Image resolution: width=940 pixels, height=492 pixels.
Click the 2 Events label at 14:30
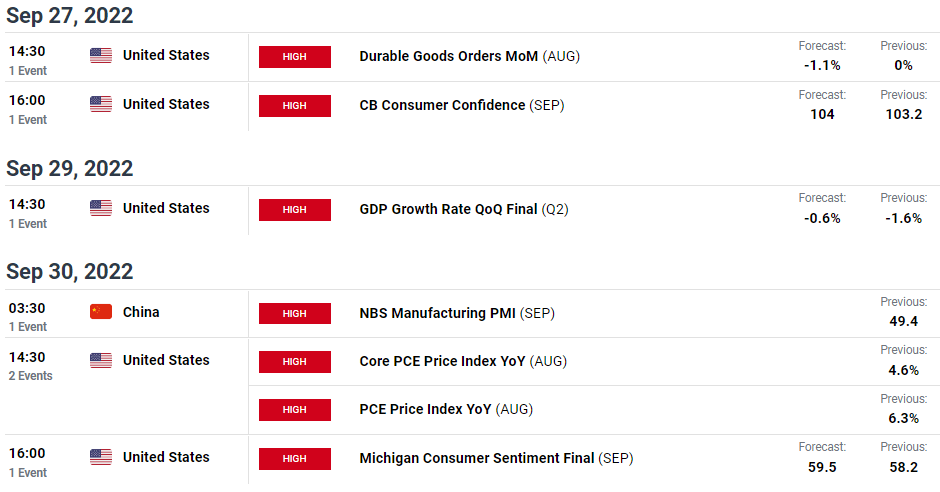(31, 376)
